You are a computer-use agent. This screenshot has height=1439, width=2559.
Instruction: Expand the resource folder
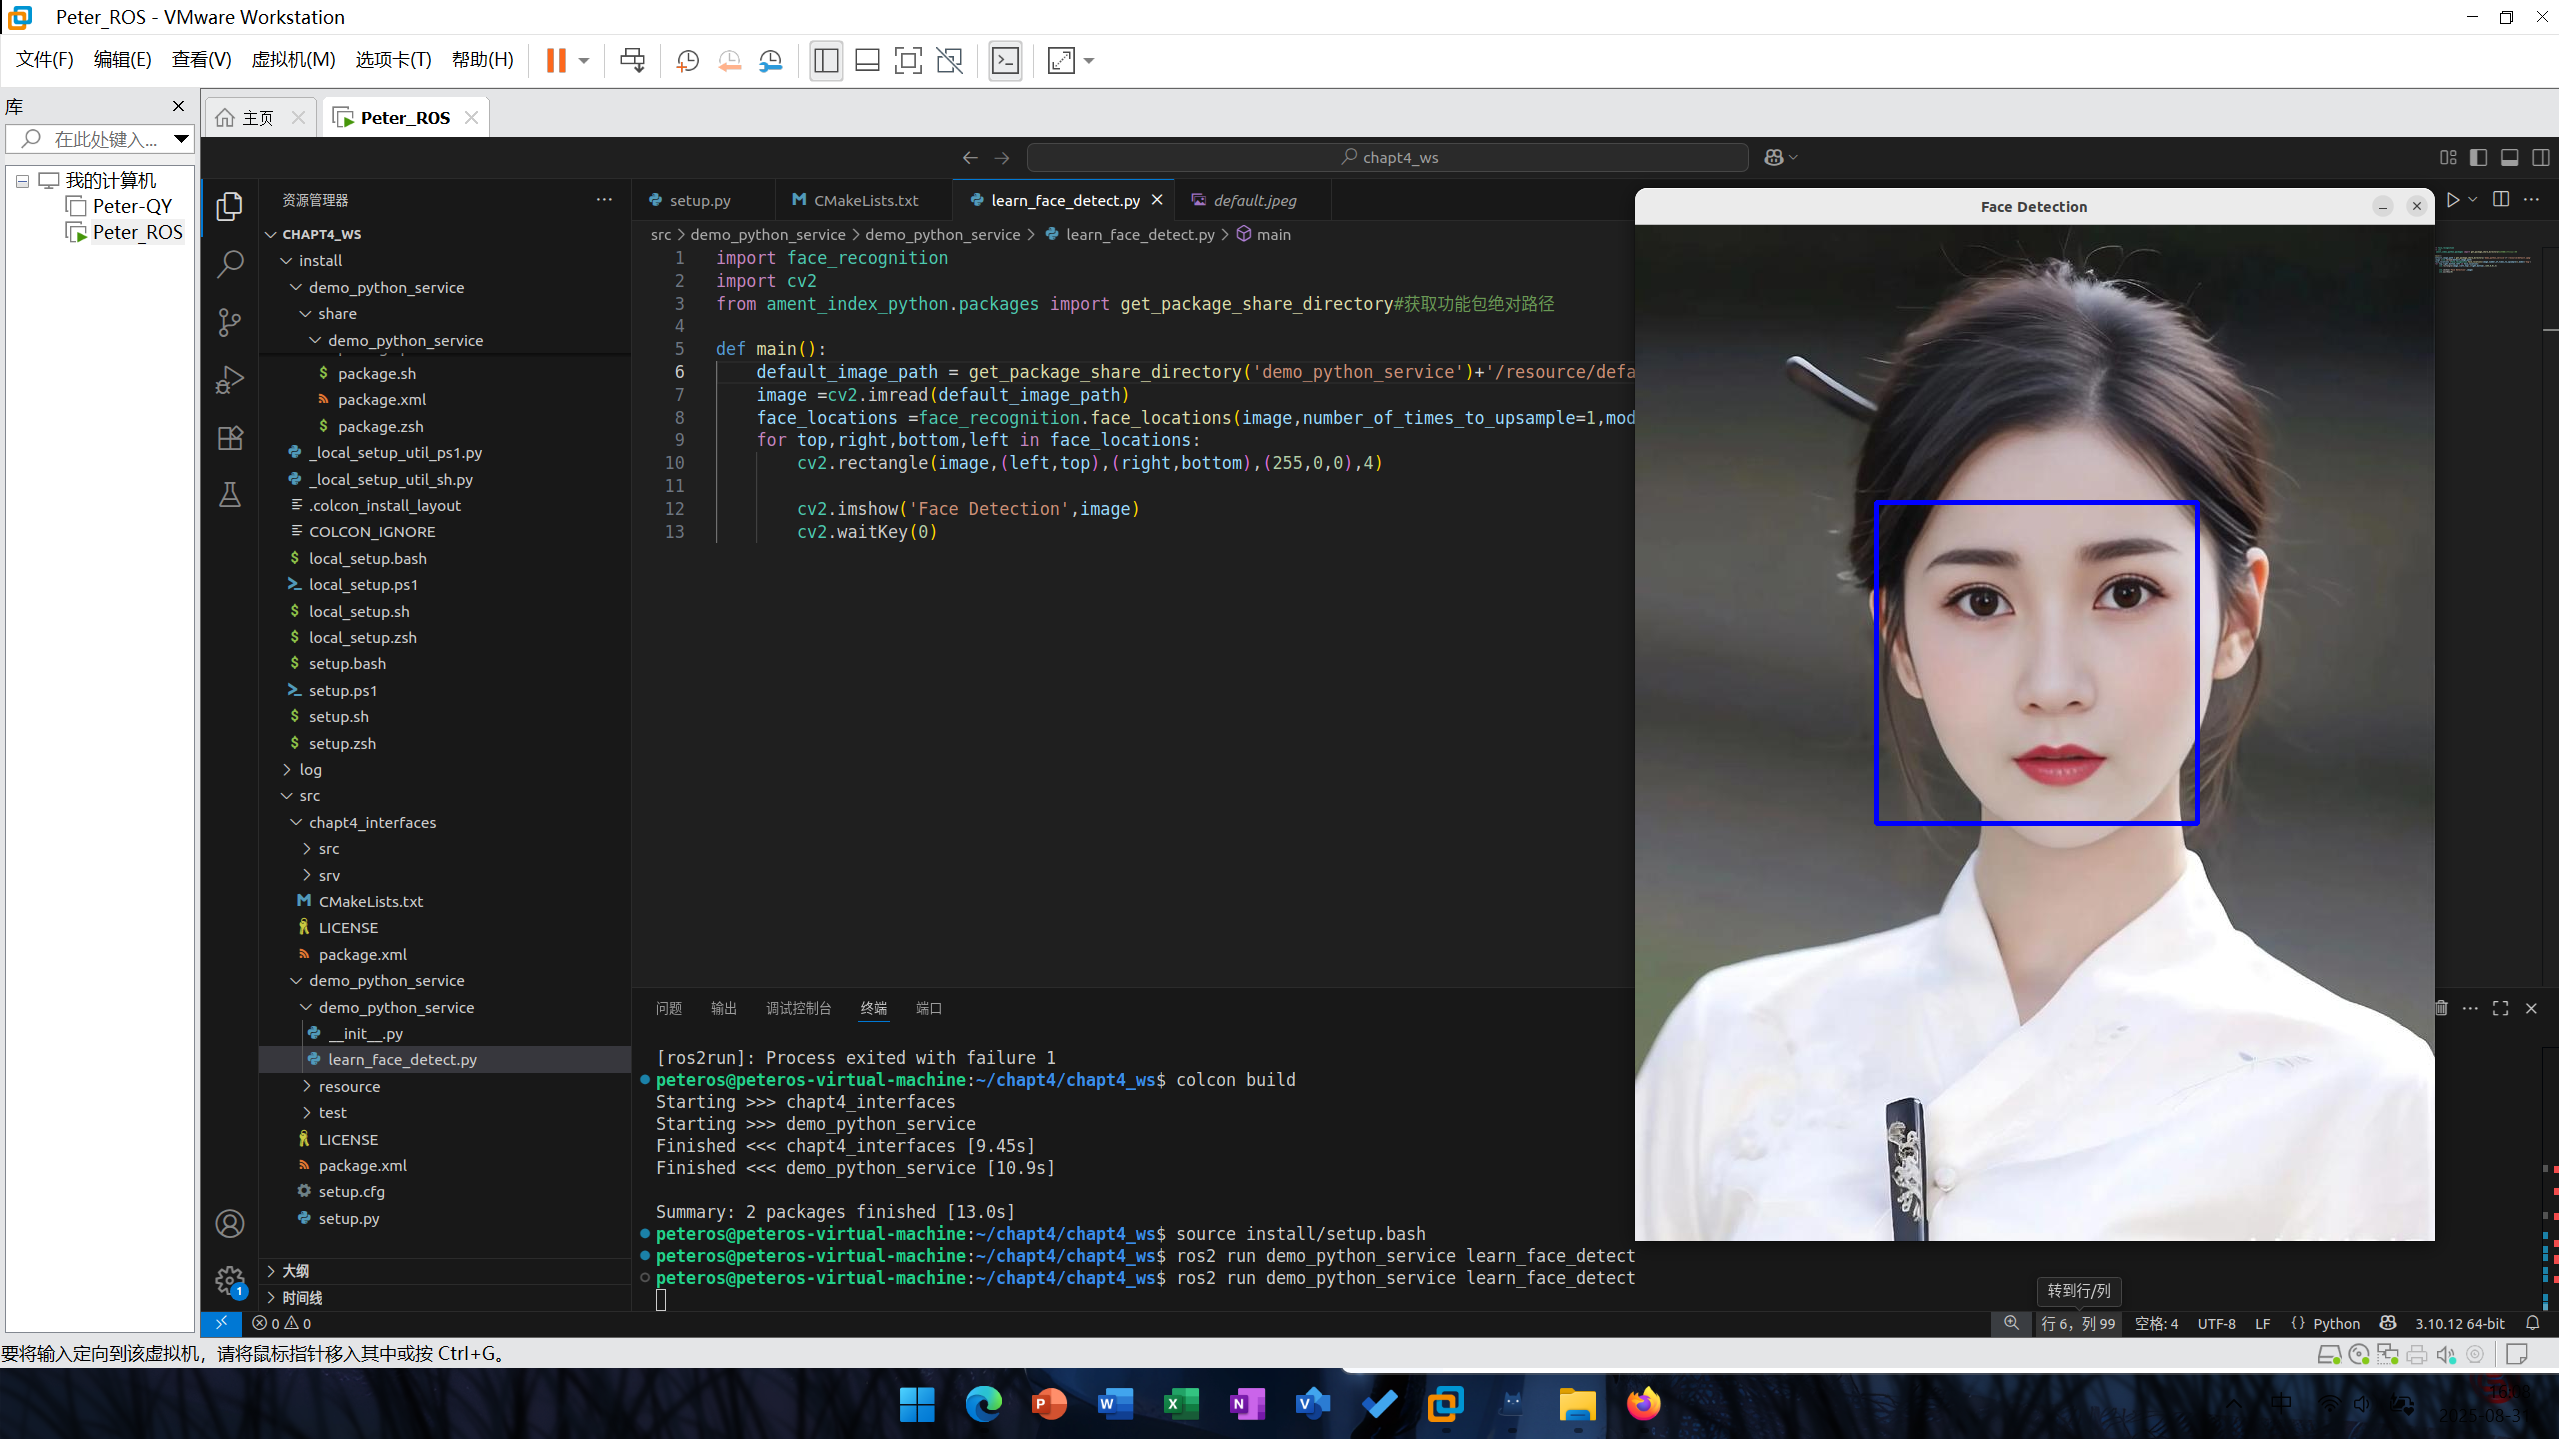point(349,1086)
